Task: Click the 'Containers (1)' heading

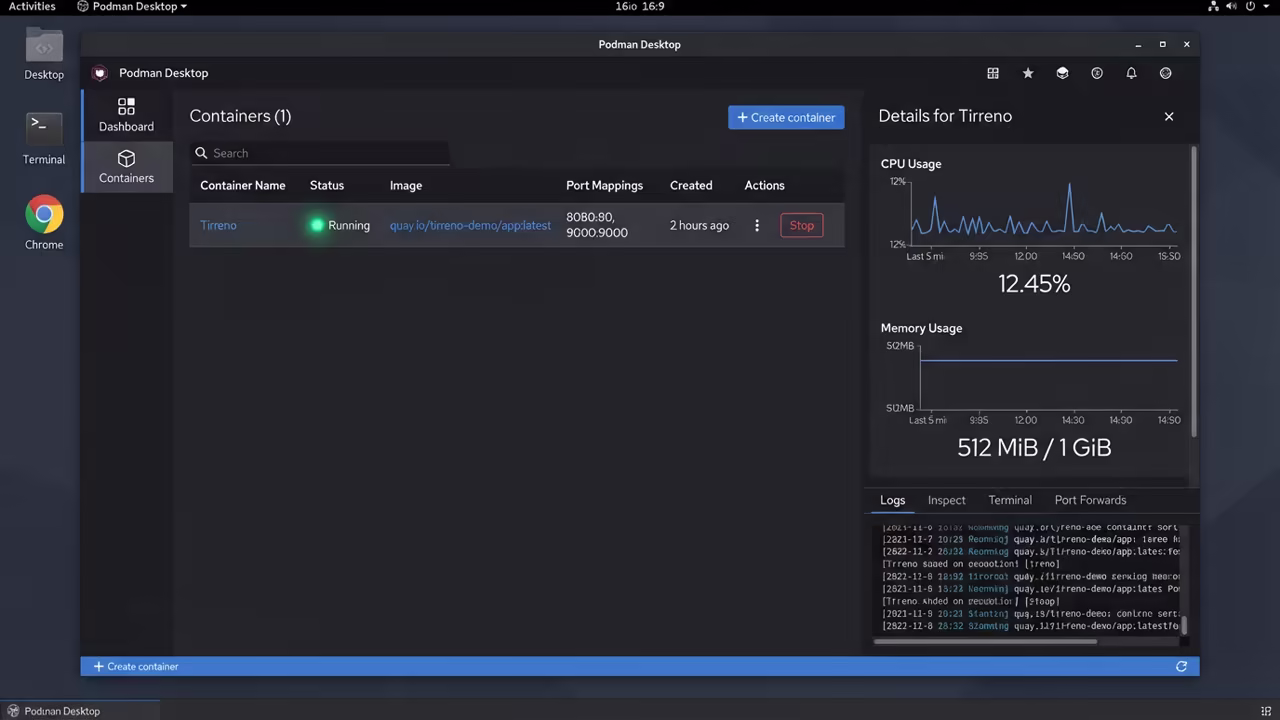Action: [x=240, y=116]
